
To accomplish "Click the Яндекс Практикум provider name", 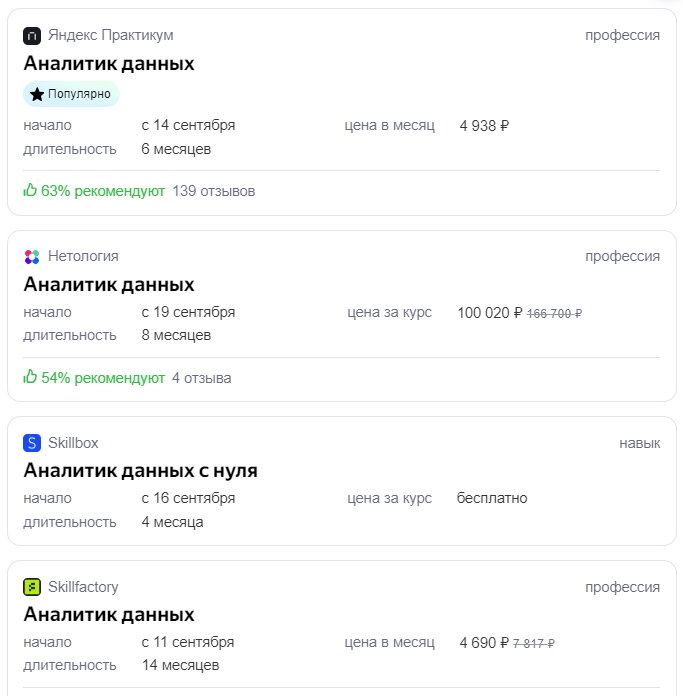I will coord(110,36).
